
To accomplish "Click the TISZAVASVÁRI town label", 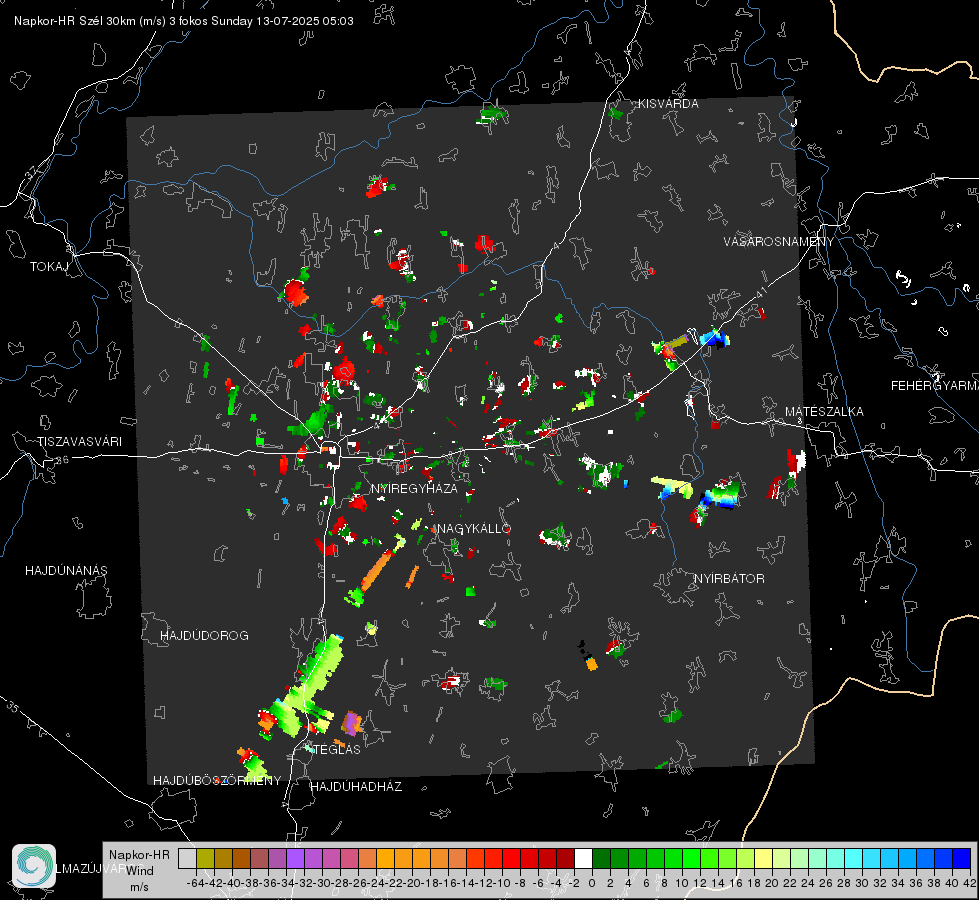I will pos(80,442).
